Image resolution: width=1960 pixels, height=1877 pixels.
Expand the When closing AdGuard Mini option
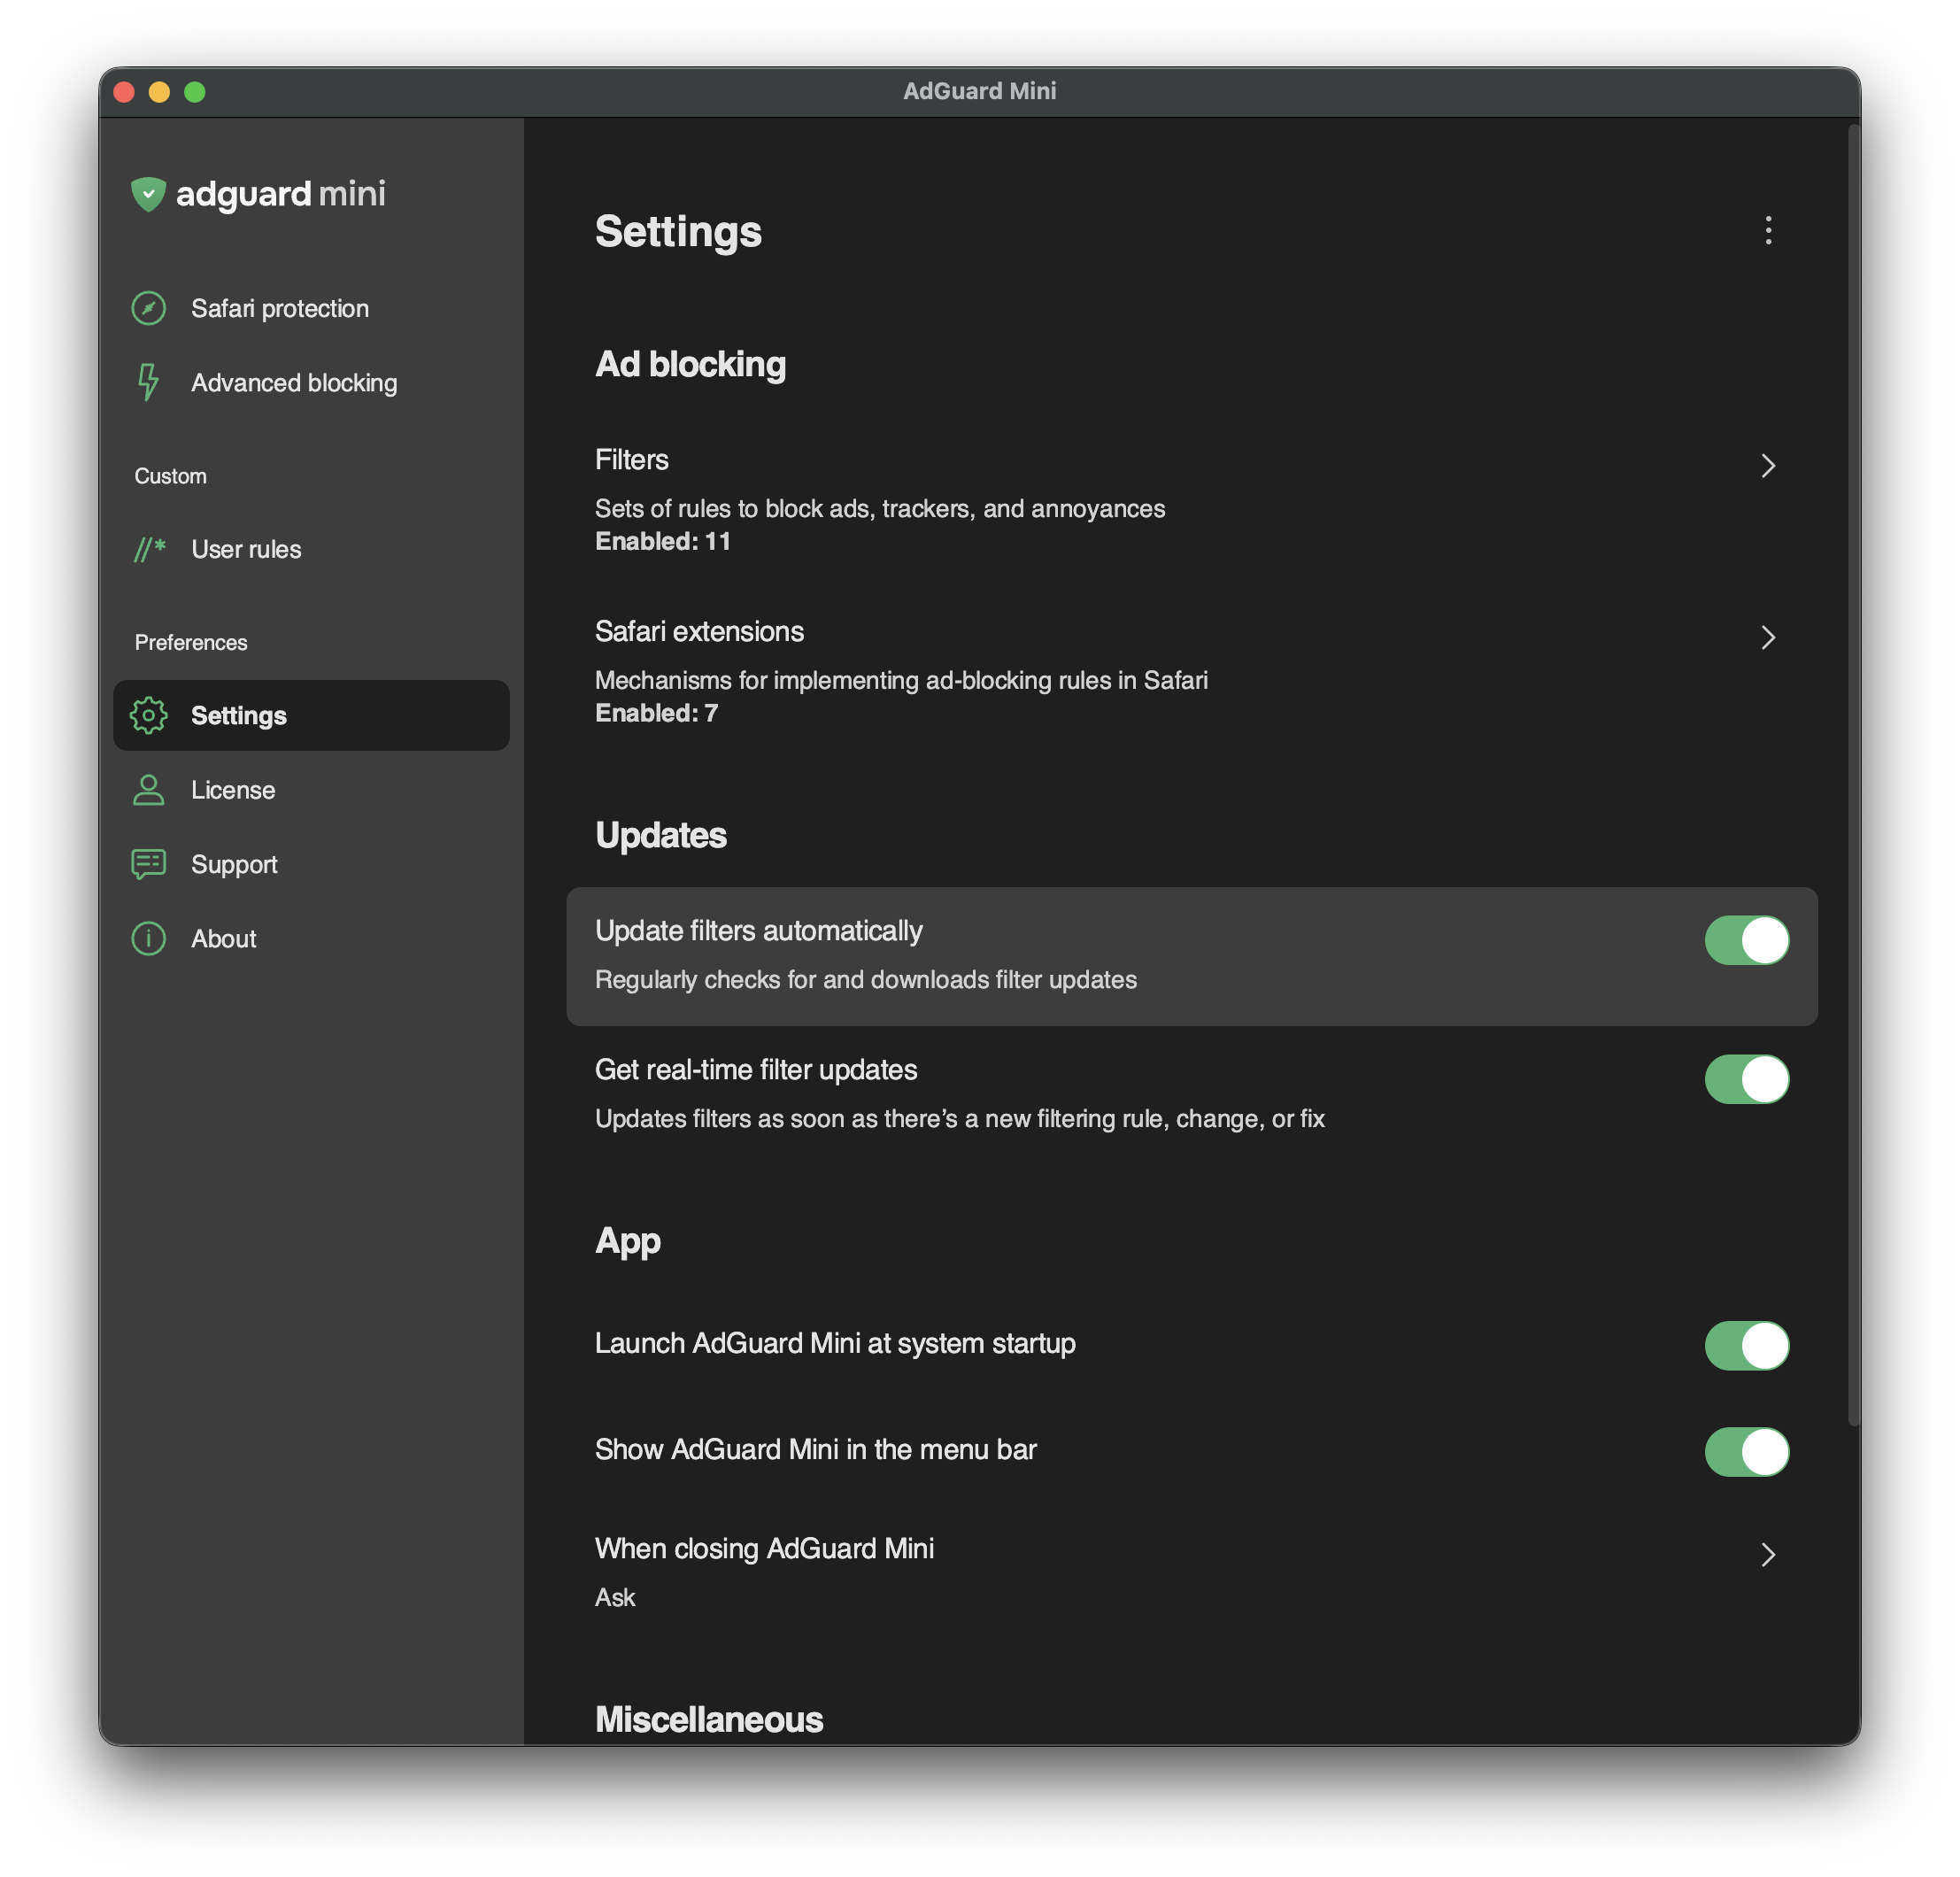(1768, 1555)
